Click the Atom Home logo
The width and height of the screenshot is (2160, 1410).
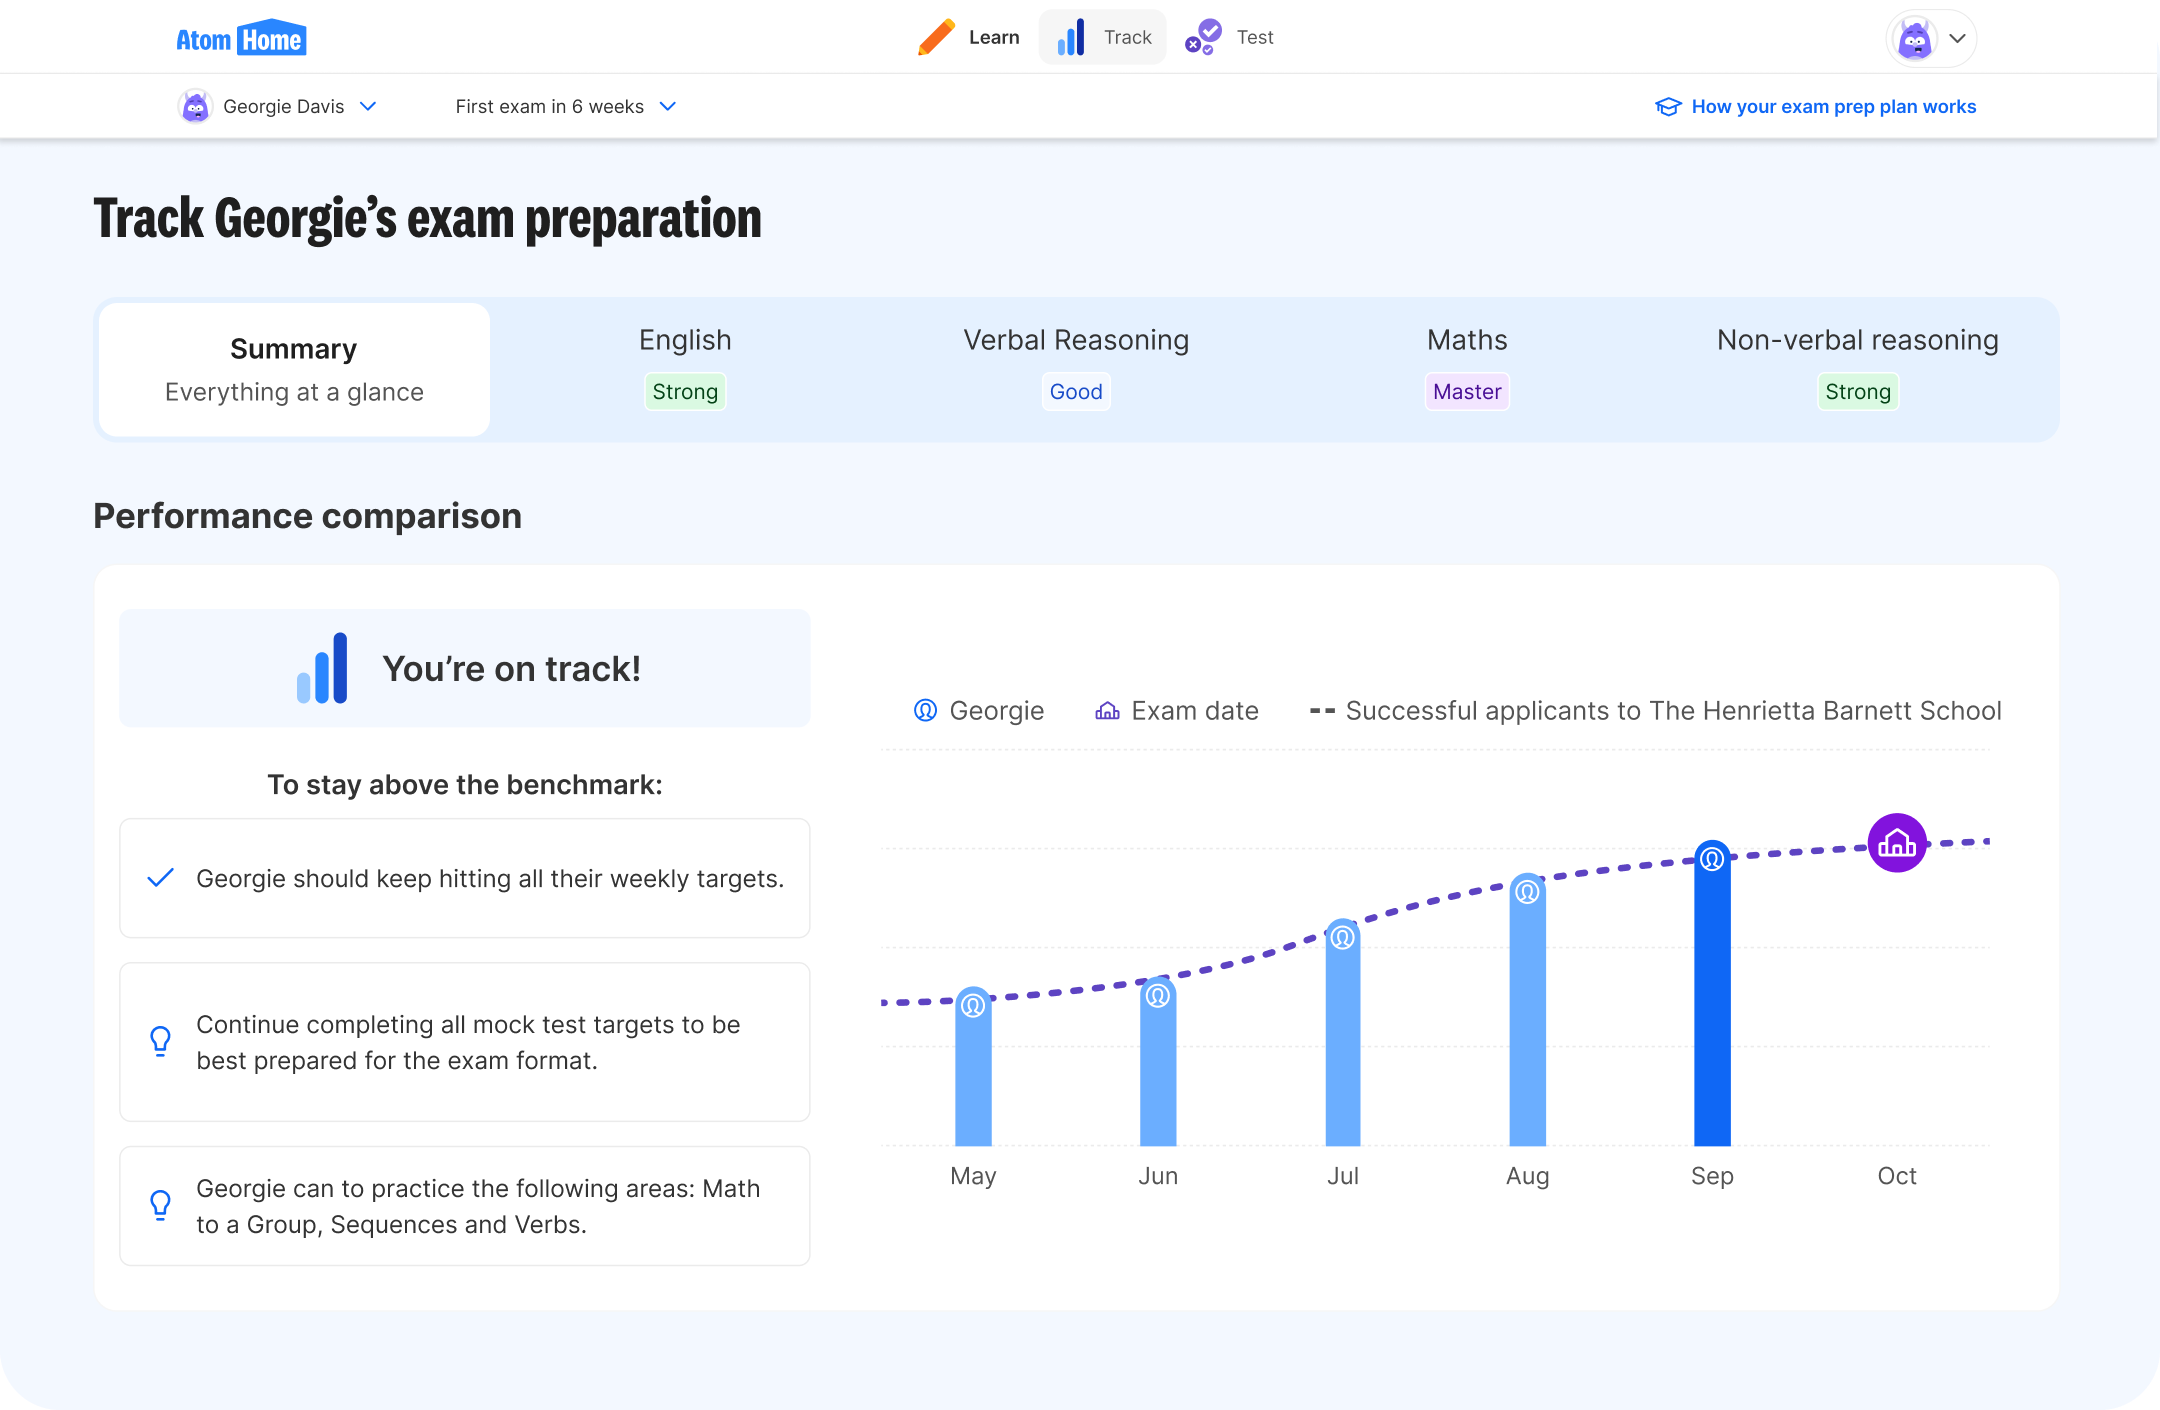pos(241,39)
